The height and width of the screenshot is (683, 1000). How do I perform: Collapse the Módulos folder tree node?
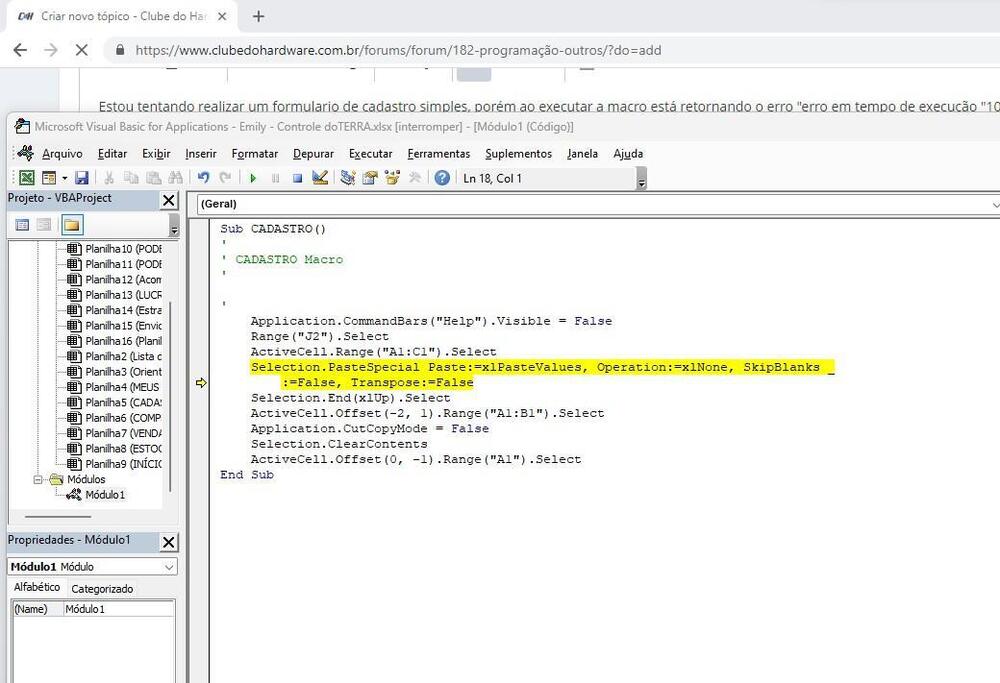coord(39,479)
